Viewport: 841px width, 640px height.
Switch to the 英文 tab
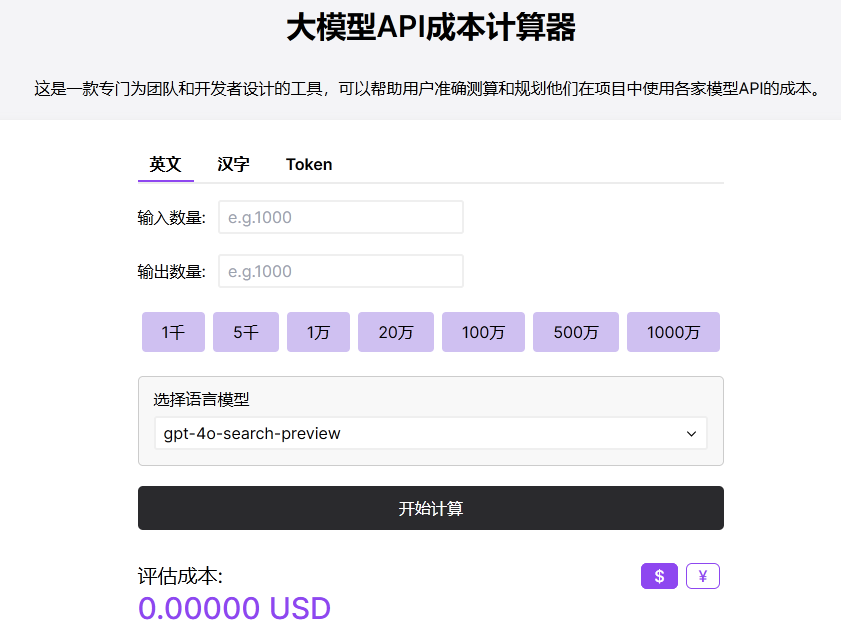(x=165, y=164)
